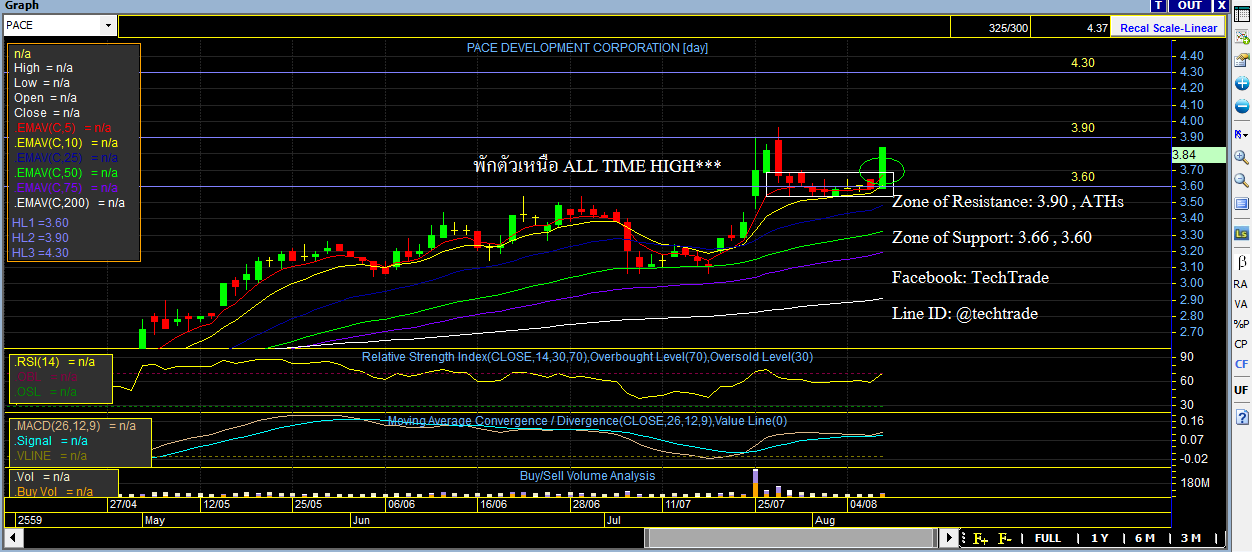Click Line ID: @techtrade annotation

(965, 313)
